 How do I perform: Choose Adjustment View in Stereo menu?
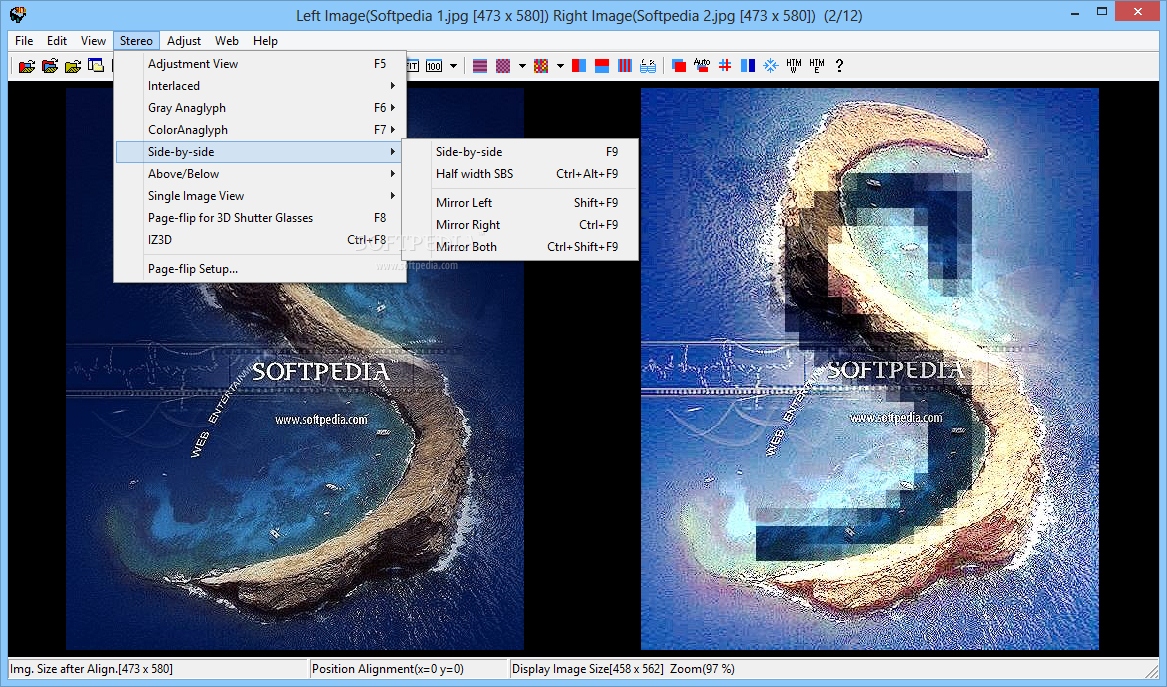coord(259,64)
